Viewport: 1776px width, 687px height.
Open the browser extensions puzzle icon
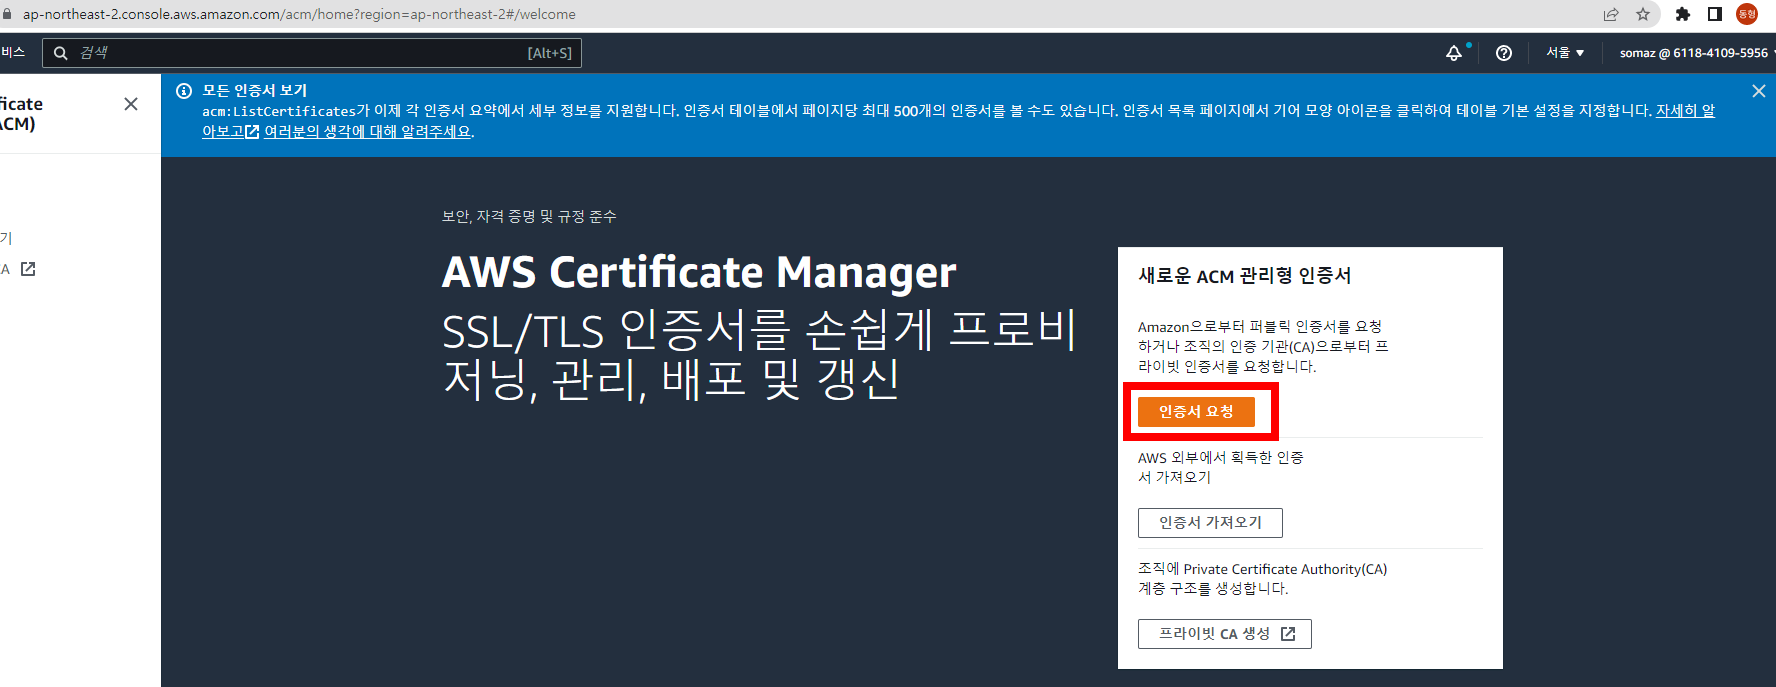(1683, 14)
